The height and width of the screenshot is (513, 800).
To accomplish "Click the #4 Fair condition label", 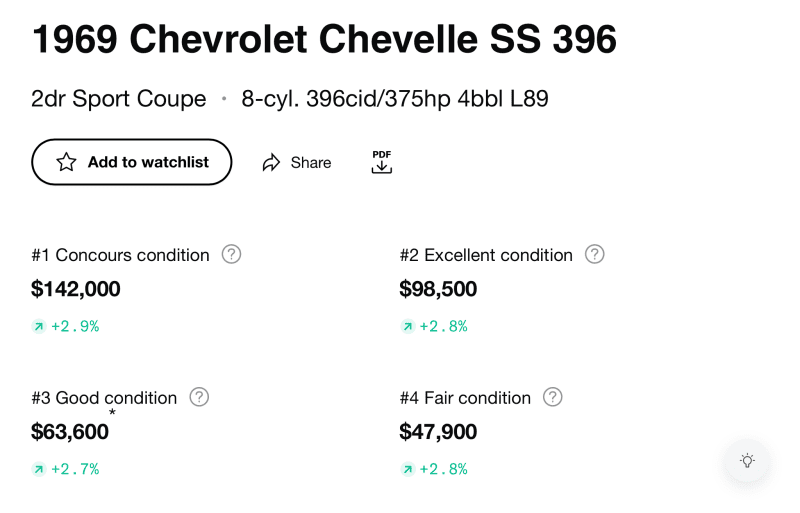I will tap(465, 398).
